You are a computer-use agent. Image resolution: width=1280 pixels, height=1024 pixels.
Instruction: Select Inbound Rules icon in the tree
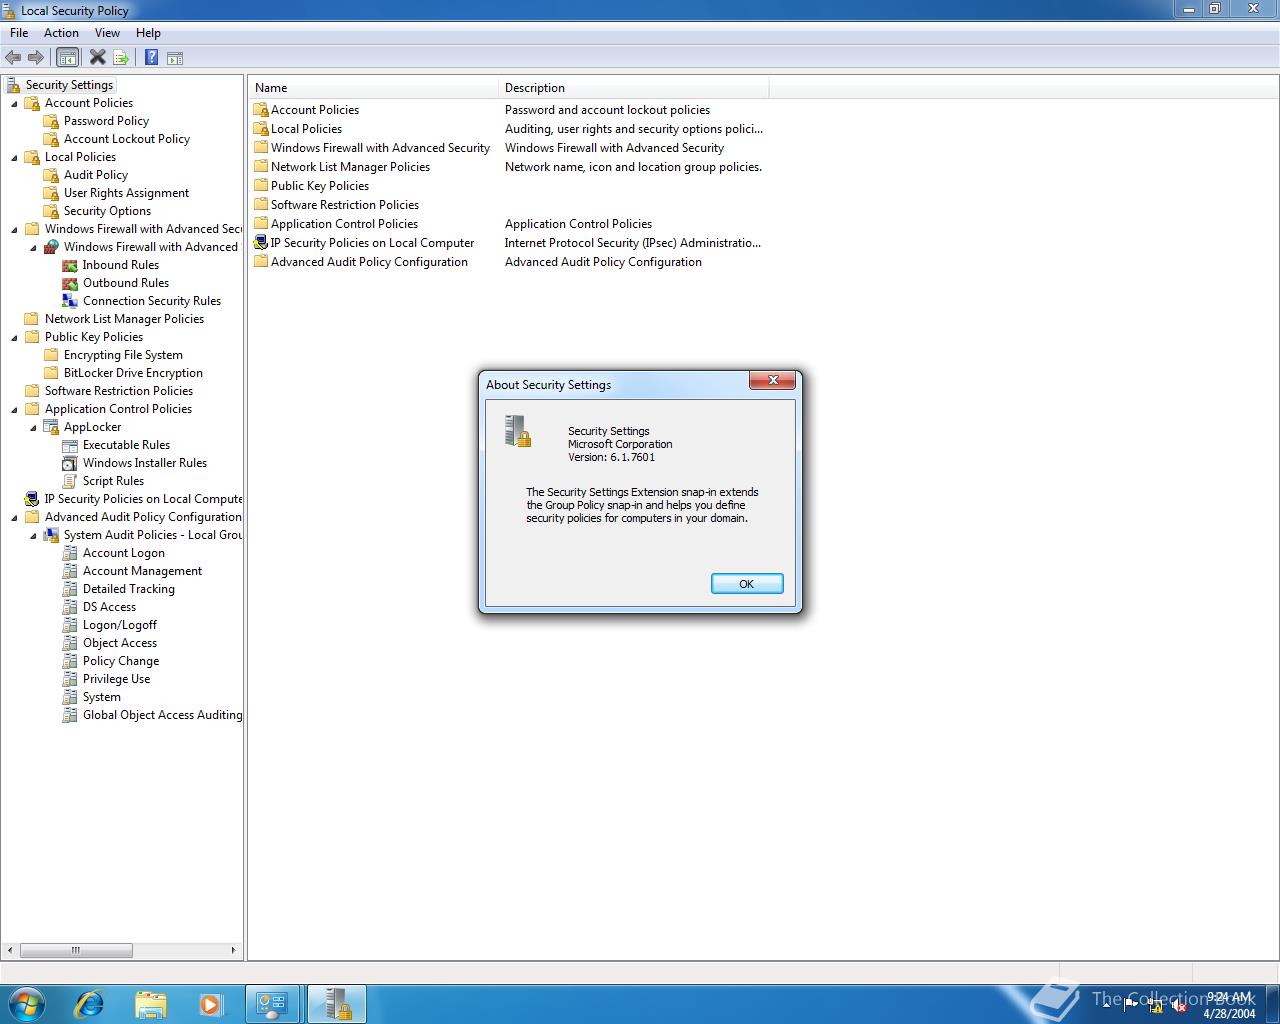[70, 265]
